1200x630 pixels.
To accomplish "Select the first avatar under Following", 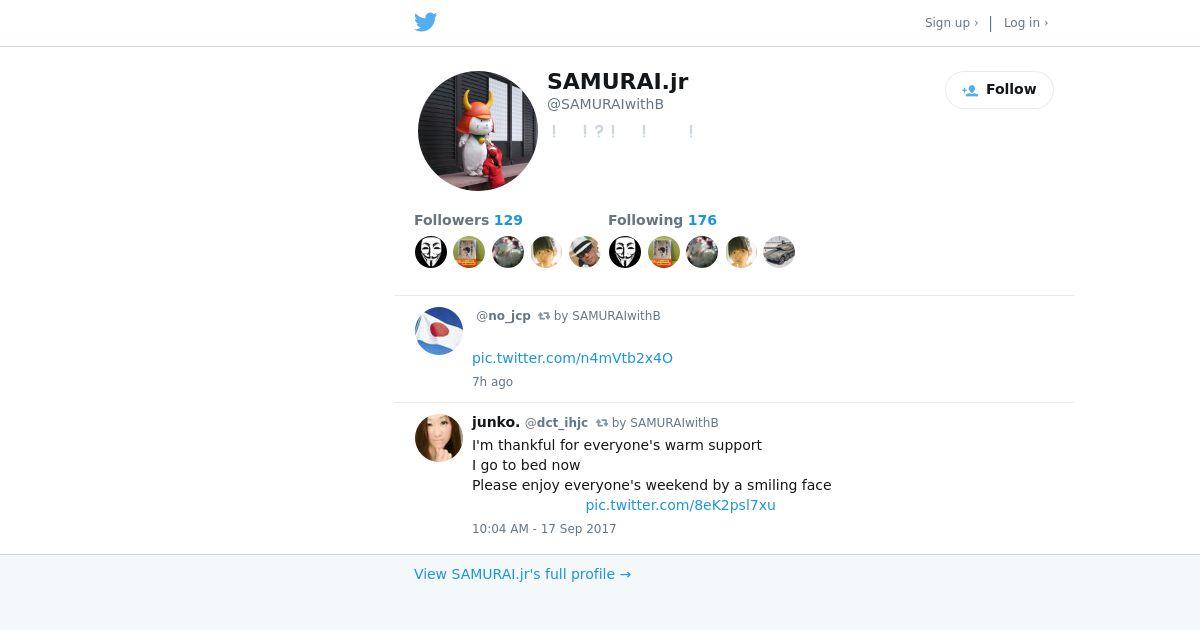I will 625,252.
